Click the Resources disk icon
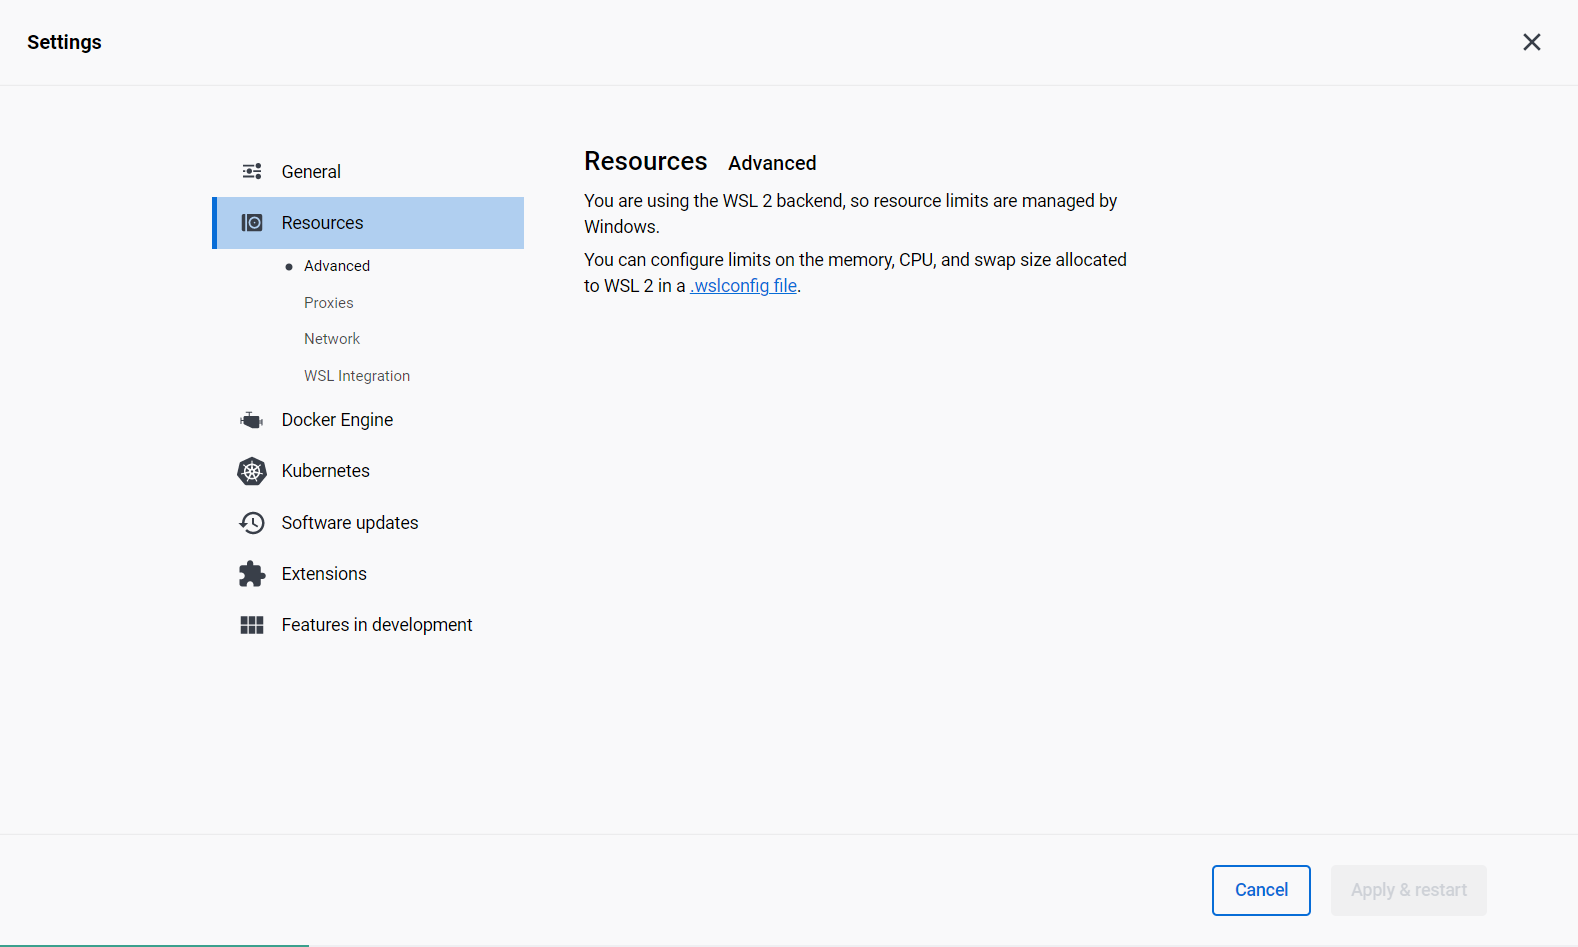Viewport: 1578px width, 947px height. (x=252, y=223)
